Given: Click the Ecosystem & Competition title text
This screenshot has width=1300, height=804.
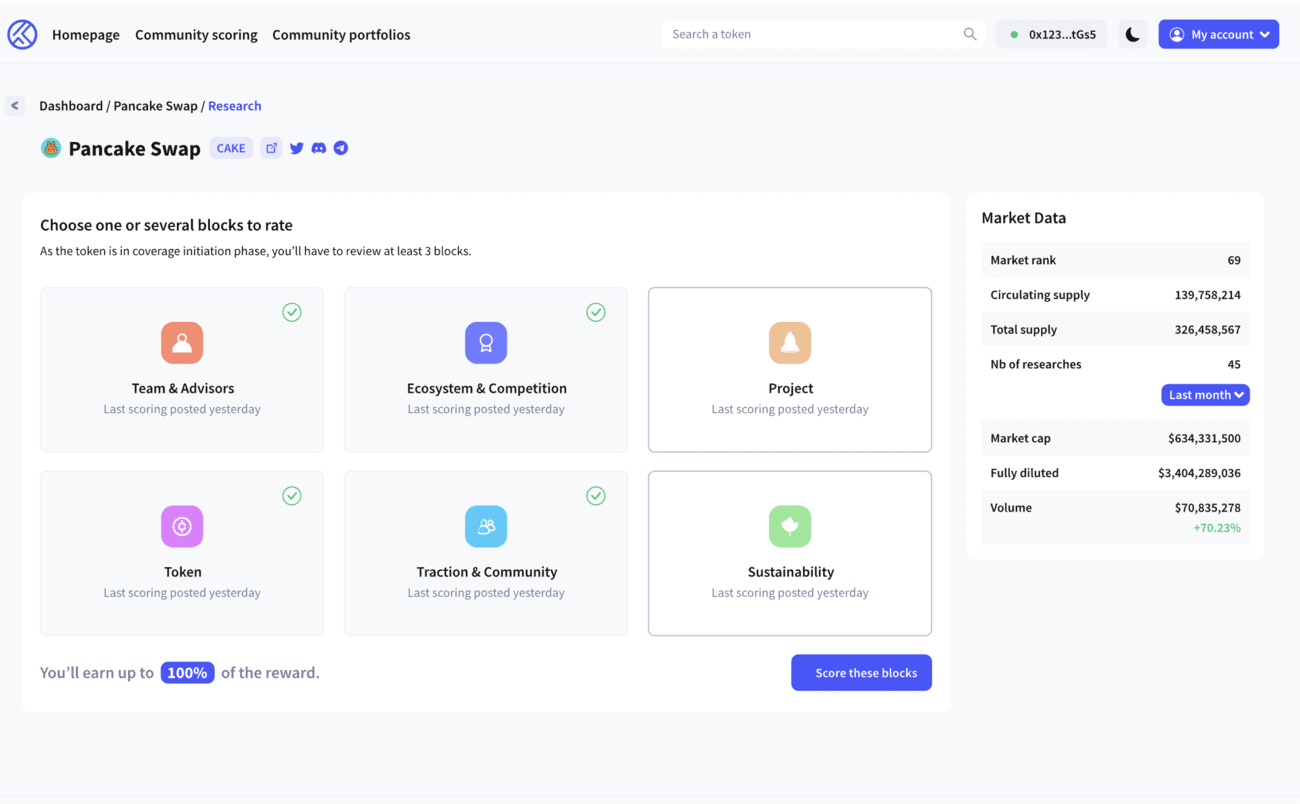Looking at the screenshot, I should [x=486, y=388].
